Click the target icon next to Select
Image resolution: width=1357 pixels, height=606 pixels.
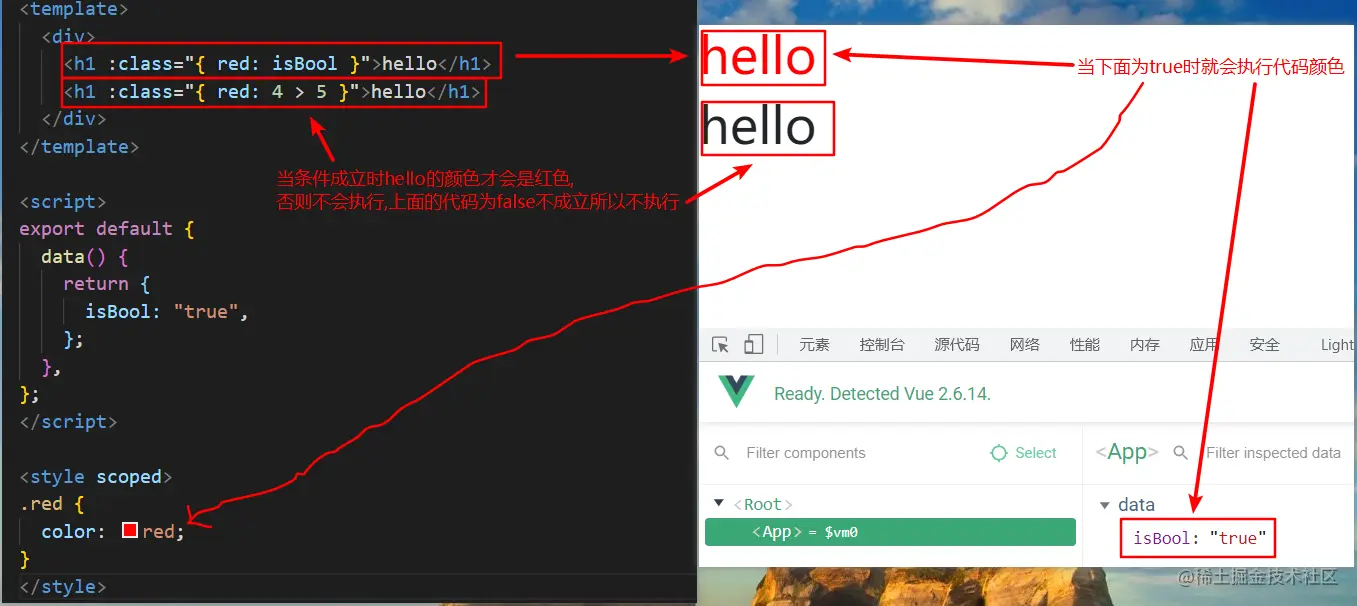click(x=998, y=453)
